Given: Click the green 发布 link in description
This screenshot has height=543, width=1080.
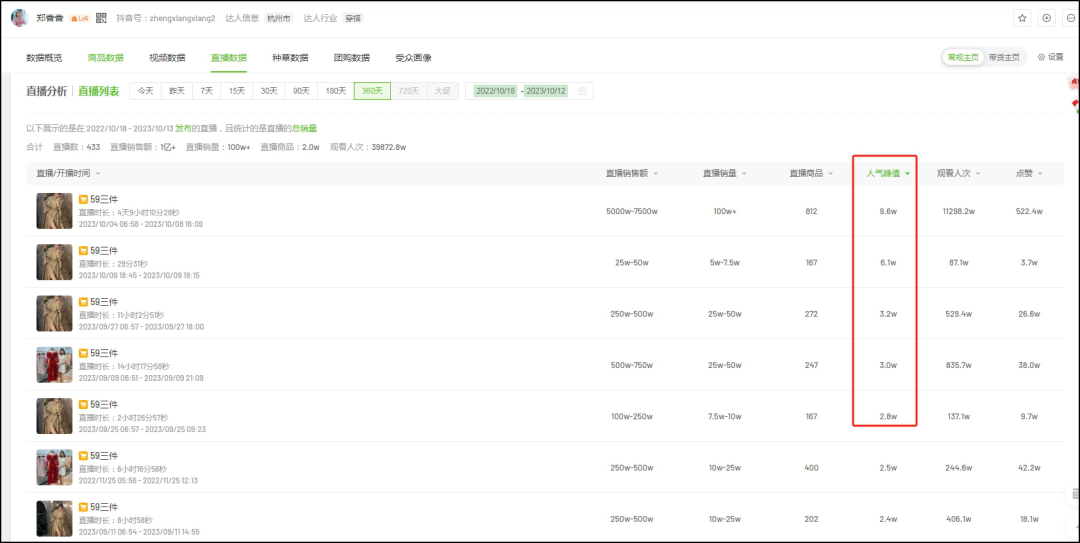Looking at the screenshot, I should [183, 128].
